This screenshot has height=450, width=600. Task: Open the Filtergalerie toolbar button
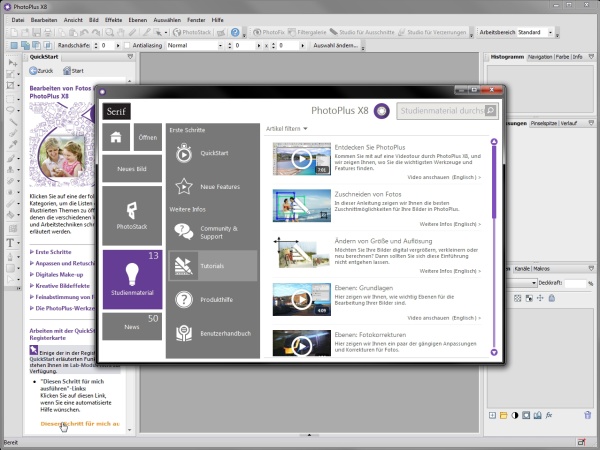tap(307, 33)
